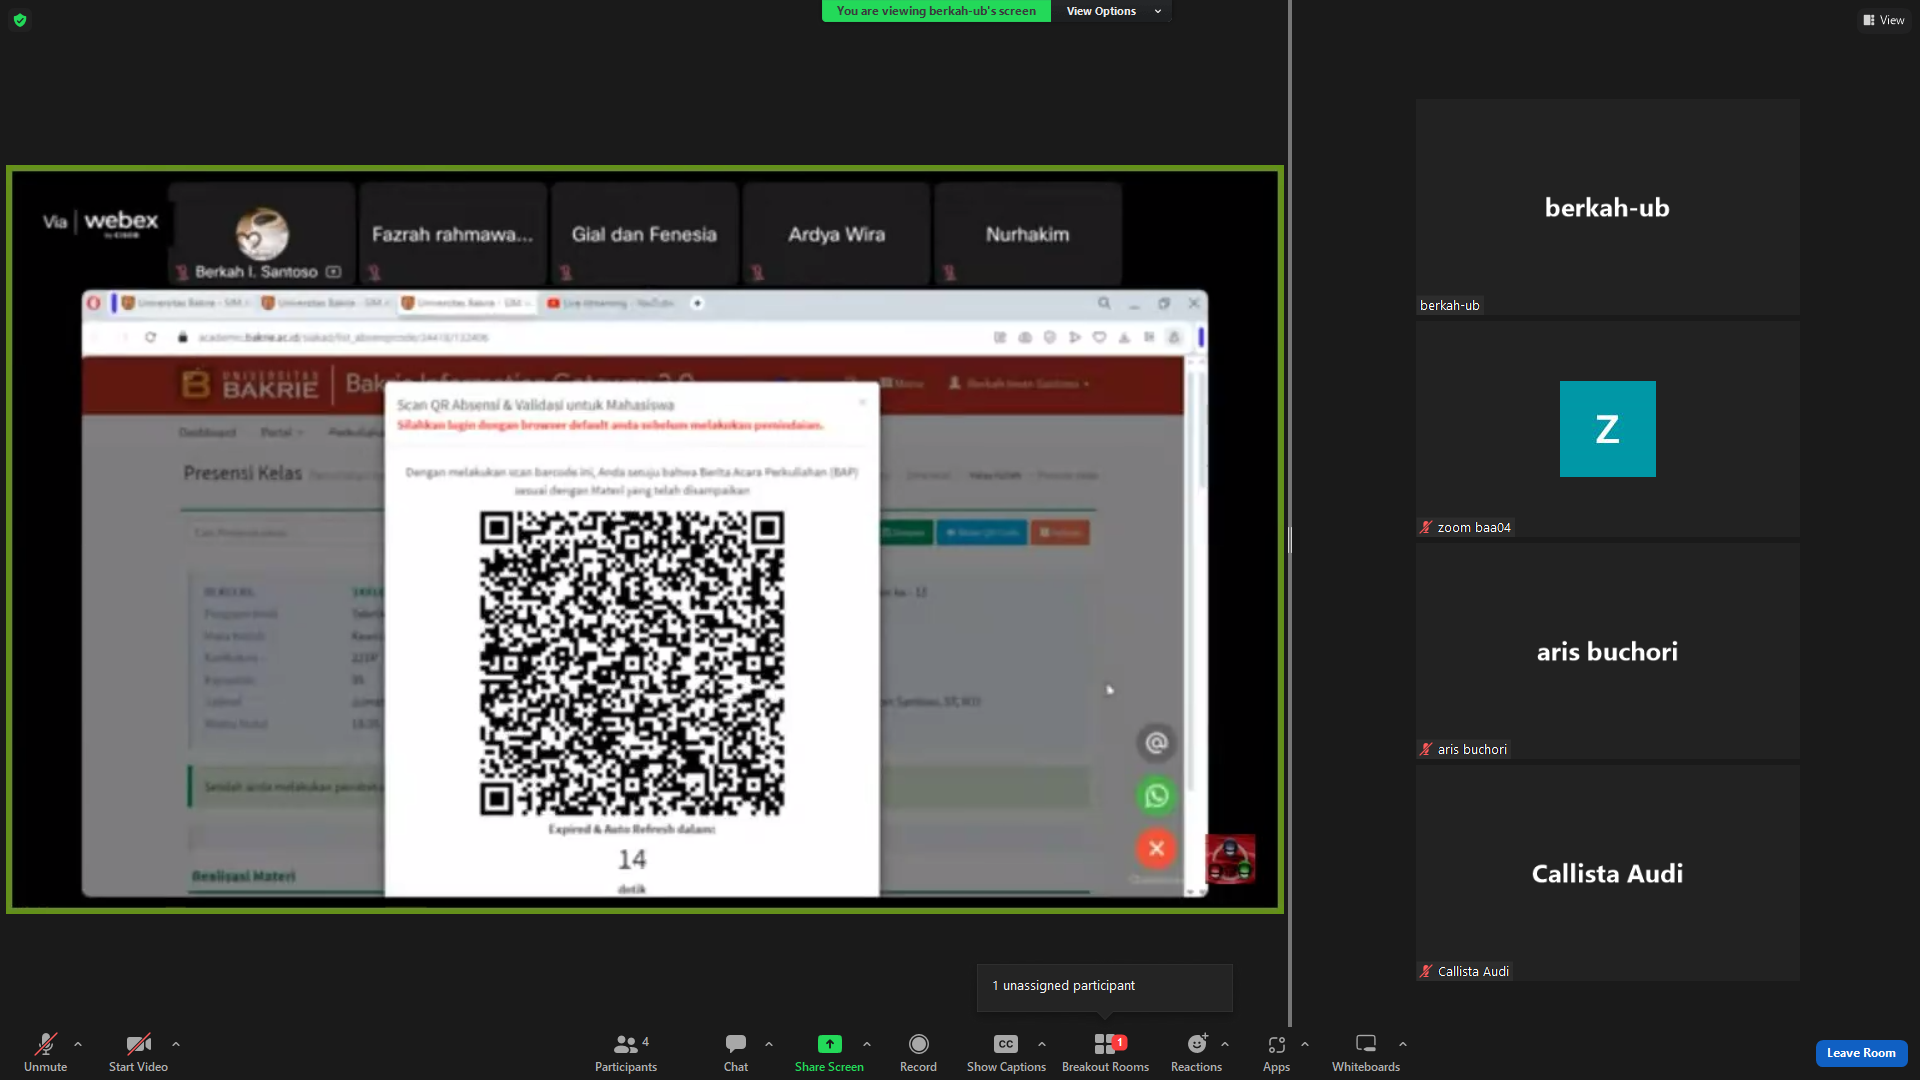Click the unassigned participant notification
This screenshot has width=1920, height=1080.
coord(1104,986)
